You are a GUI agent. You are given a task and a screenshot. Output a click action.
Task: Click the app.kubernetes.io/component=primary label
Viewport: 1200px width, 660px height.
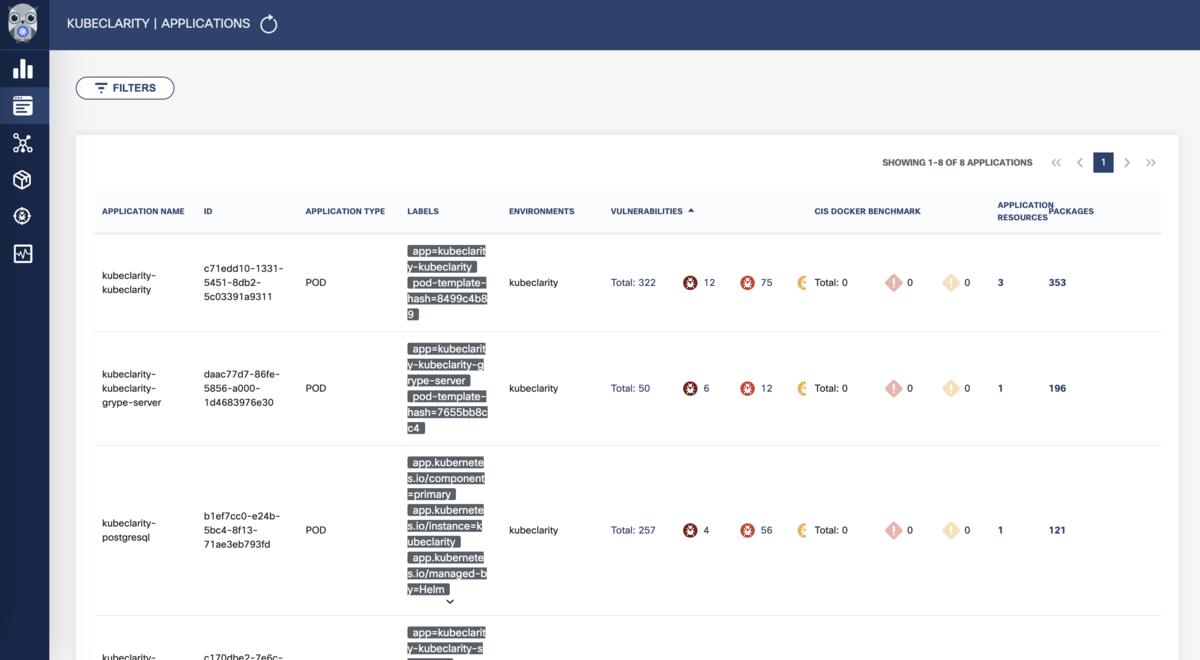pyautogui.click(x=446, y=478)
